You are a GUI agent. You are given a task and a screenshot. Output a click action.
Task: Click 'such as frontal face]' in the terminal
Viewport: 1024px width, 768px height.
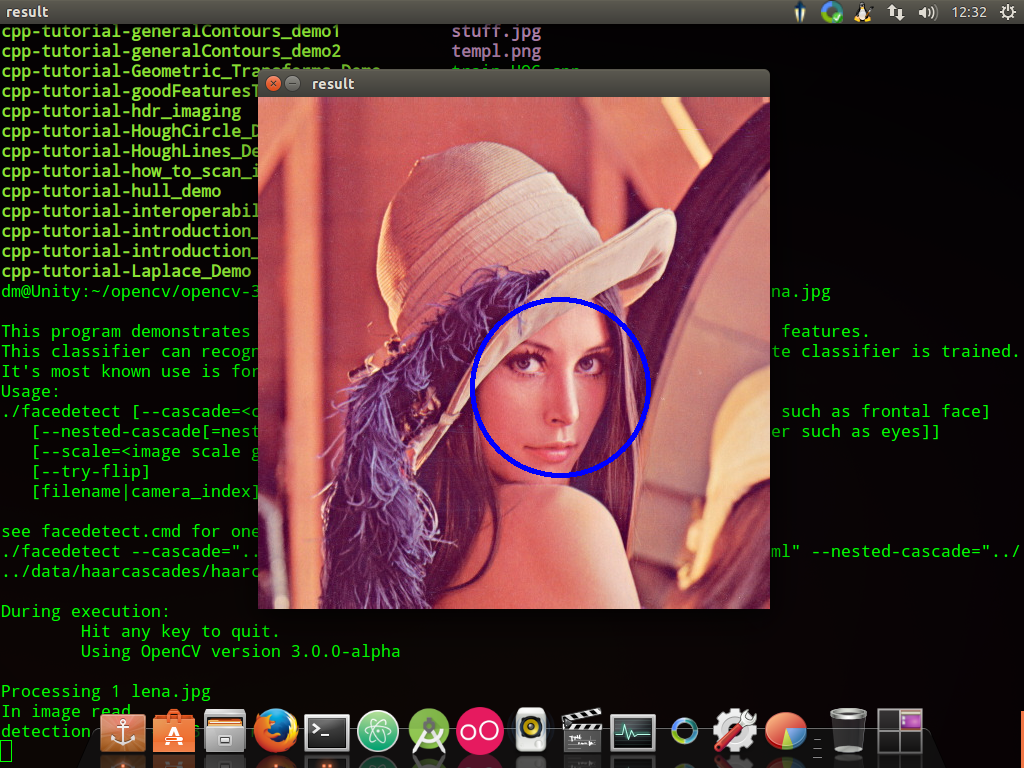tap(886, 412)
